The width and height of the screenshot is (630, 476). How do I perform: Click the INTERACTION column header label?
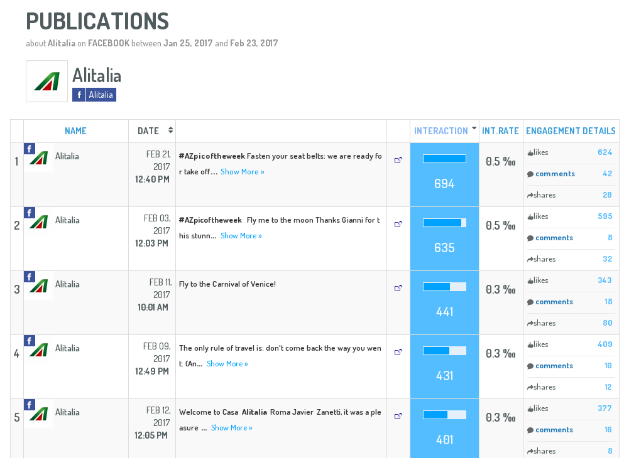pos(441,131)
